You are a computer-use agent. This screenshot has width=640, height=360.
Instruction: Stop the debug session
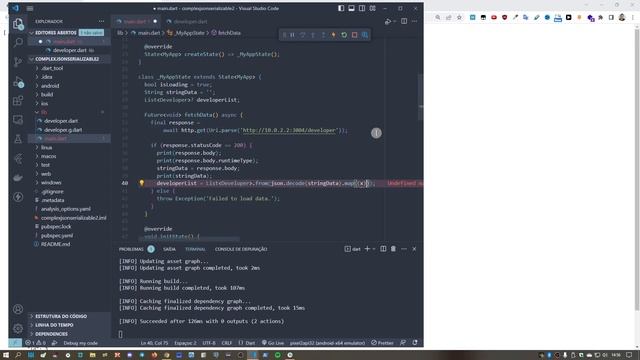[354, 35]
